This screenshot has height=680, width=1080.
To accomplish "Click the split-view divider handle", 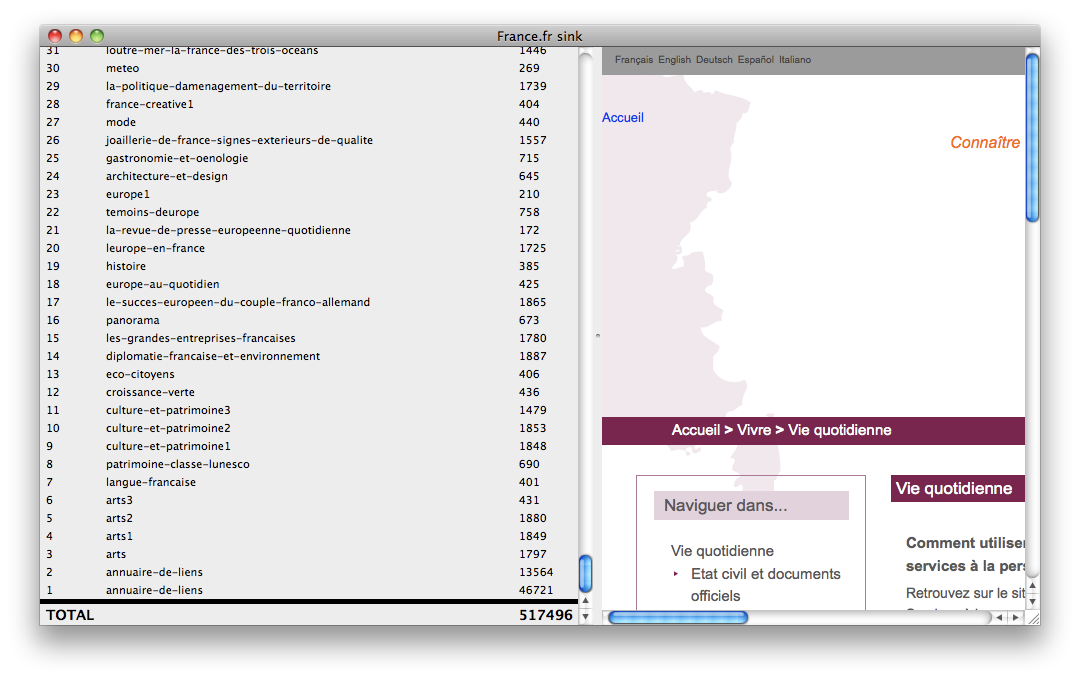I will click(x=597, y=336).
